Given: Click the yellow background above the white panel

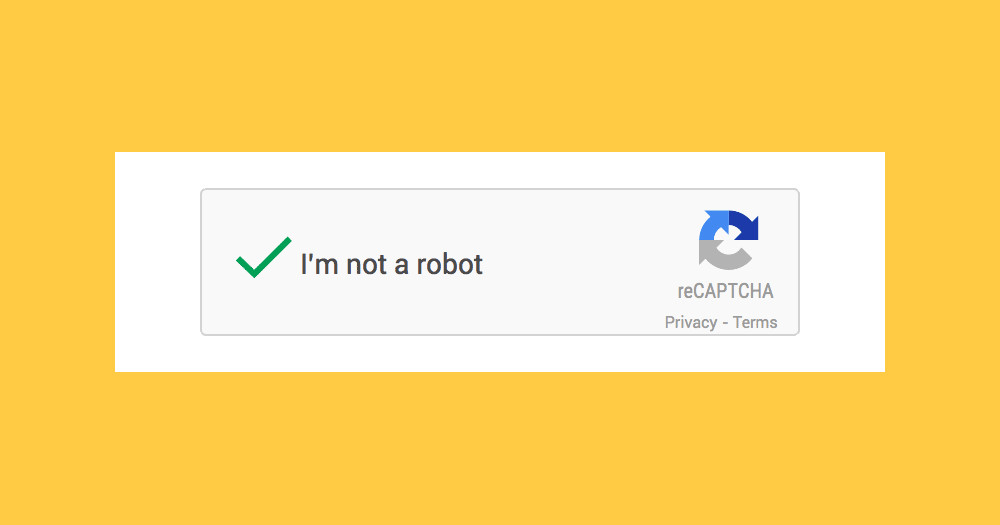Looking at the screenshot, I should coord(499,75).
